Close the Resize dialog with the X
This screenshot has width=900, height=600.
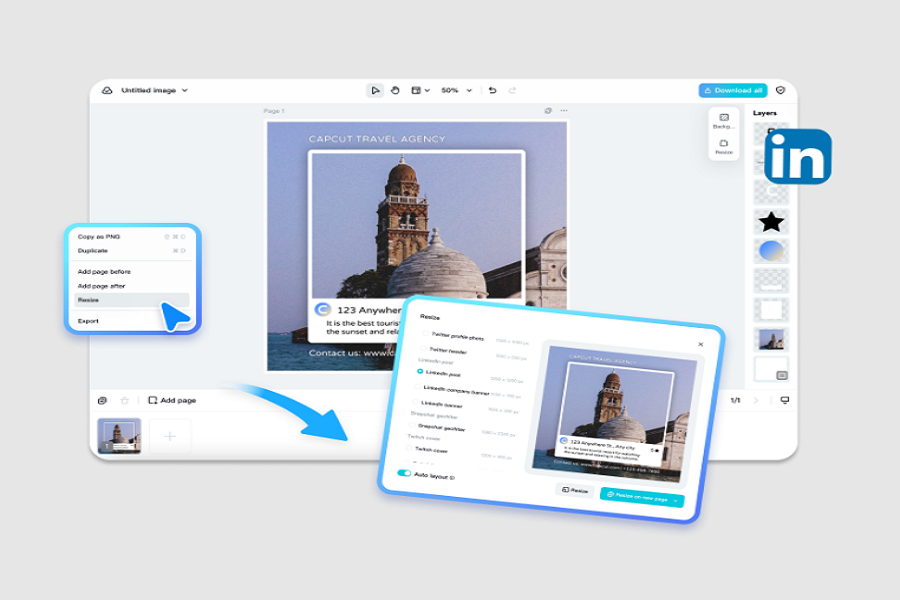[700, 344]
